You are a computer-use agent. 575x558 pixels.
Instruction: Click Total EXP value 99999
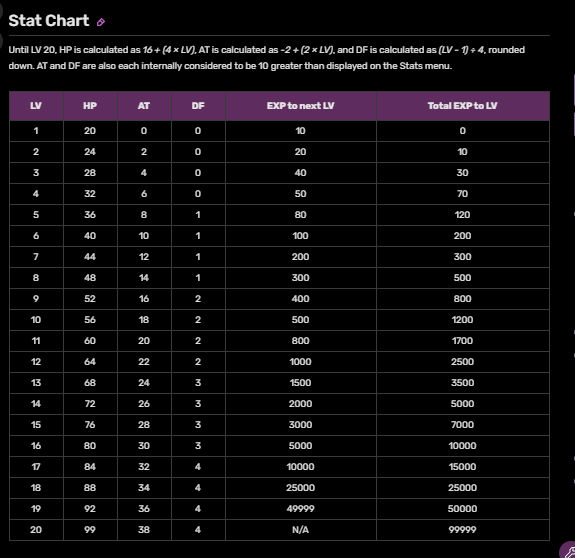tap(462, 529)
